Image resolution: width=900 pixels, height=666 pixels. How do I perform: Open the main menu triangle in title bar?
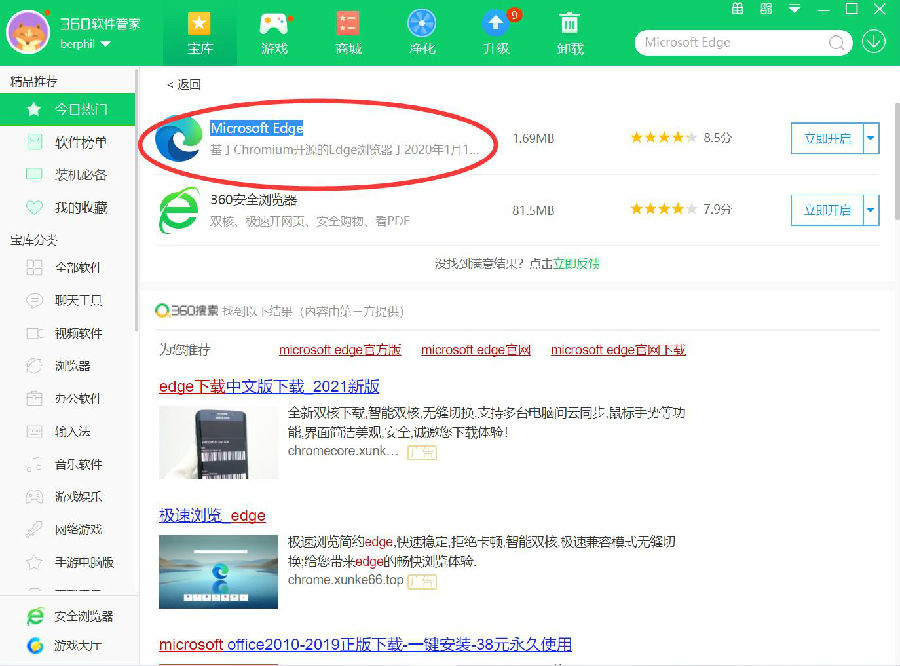tap(795, 9)
